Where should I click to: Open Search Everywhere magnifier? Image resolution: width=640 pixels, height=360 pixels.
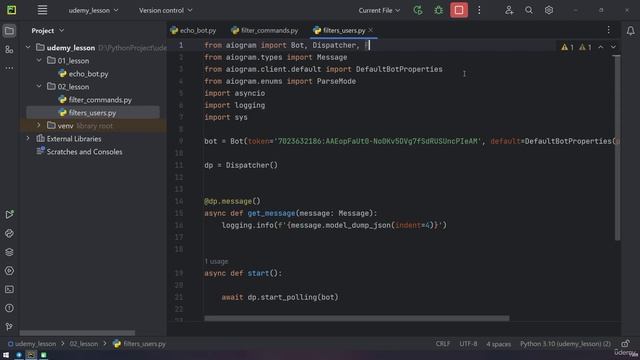click(529, 10)
